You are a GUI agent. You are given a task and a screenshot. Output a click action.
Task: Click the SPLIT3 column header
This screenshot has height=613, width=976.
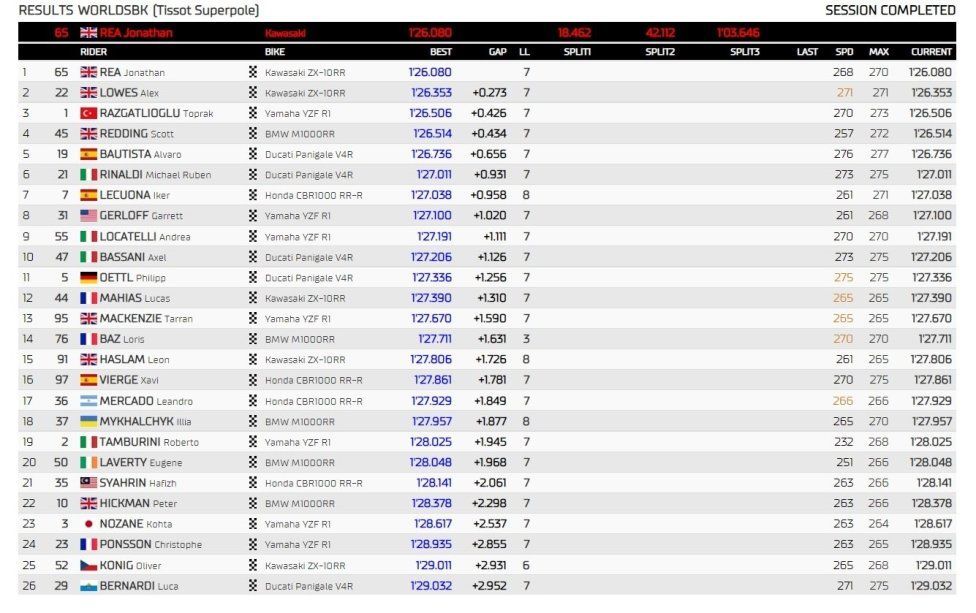point(744,52)
